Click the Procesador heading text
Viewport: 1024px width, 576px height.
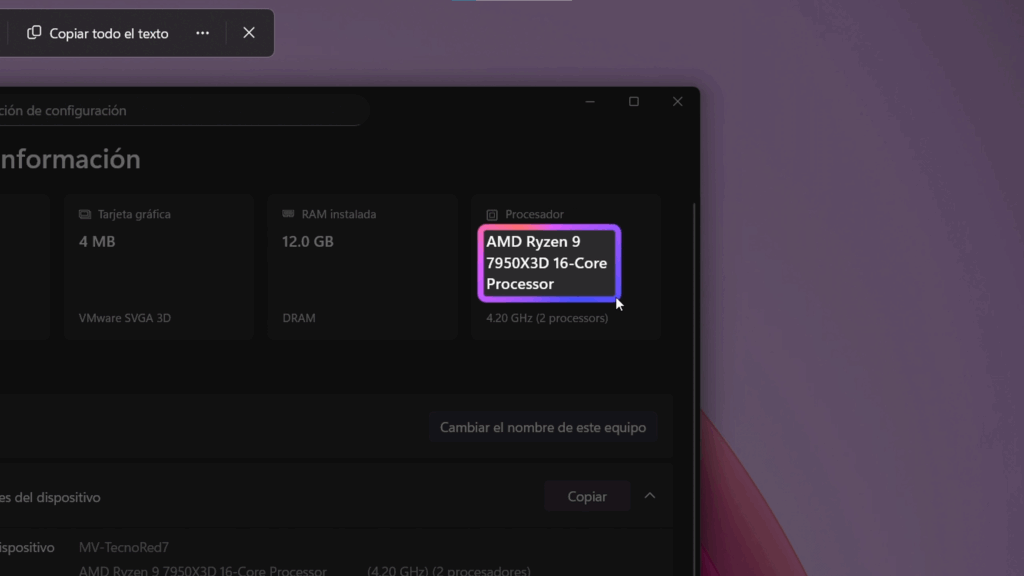tap(534, 214)
